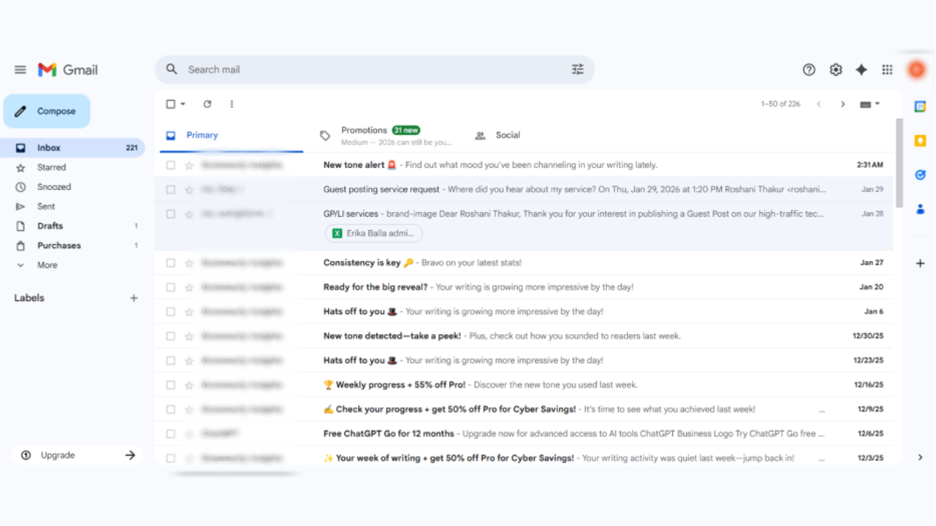Open the select dropdown arrow beside checkbox
The image size is (936, 526).
tap(183, 104)
